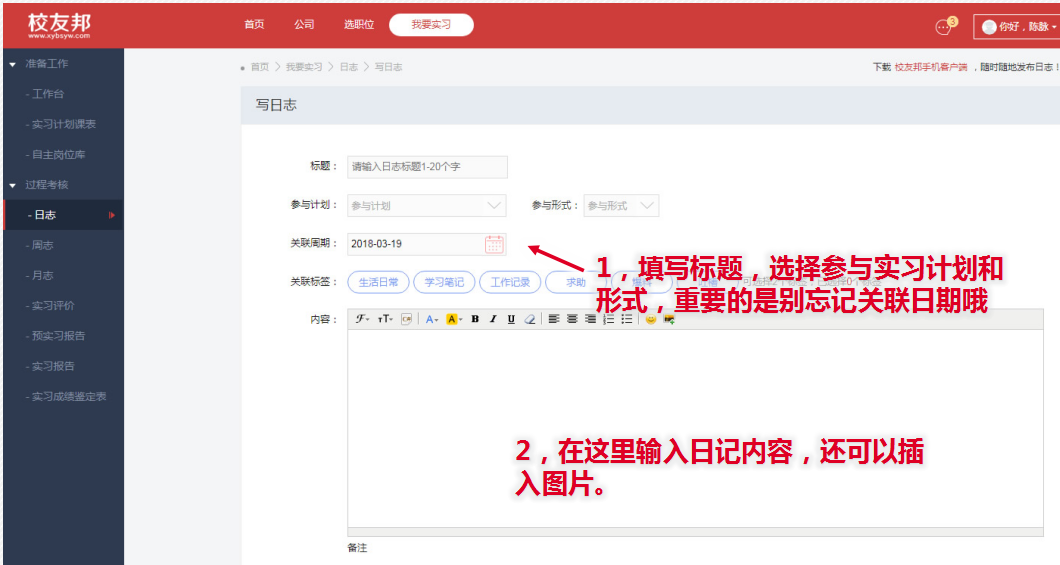Select 周志 in the left sidebar
Screen dimensions: 1060x565
(42, 245)
